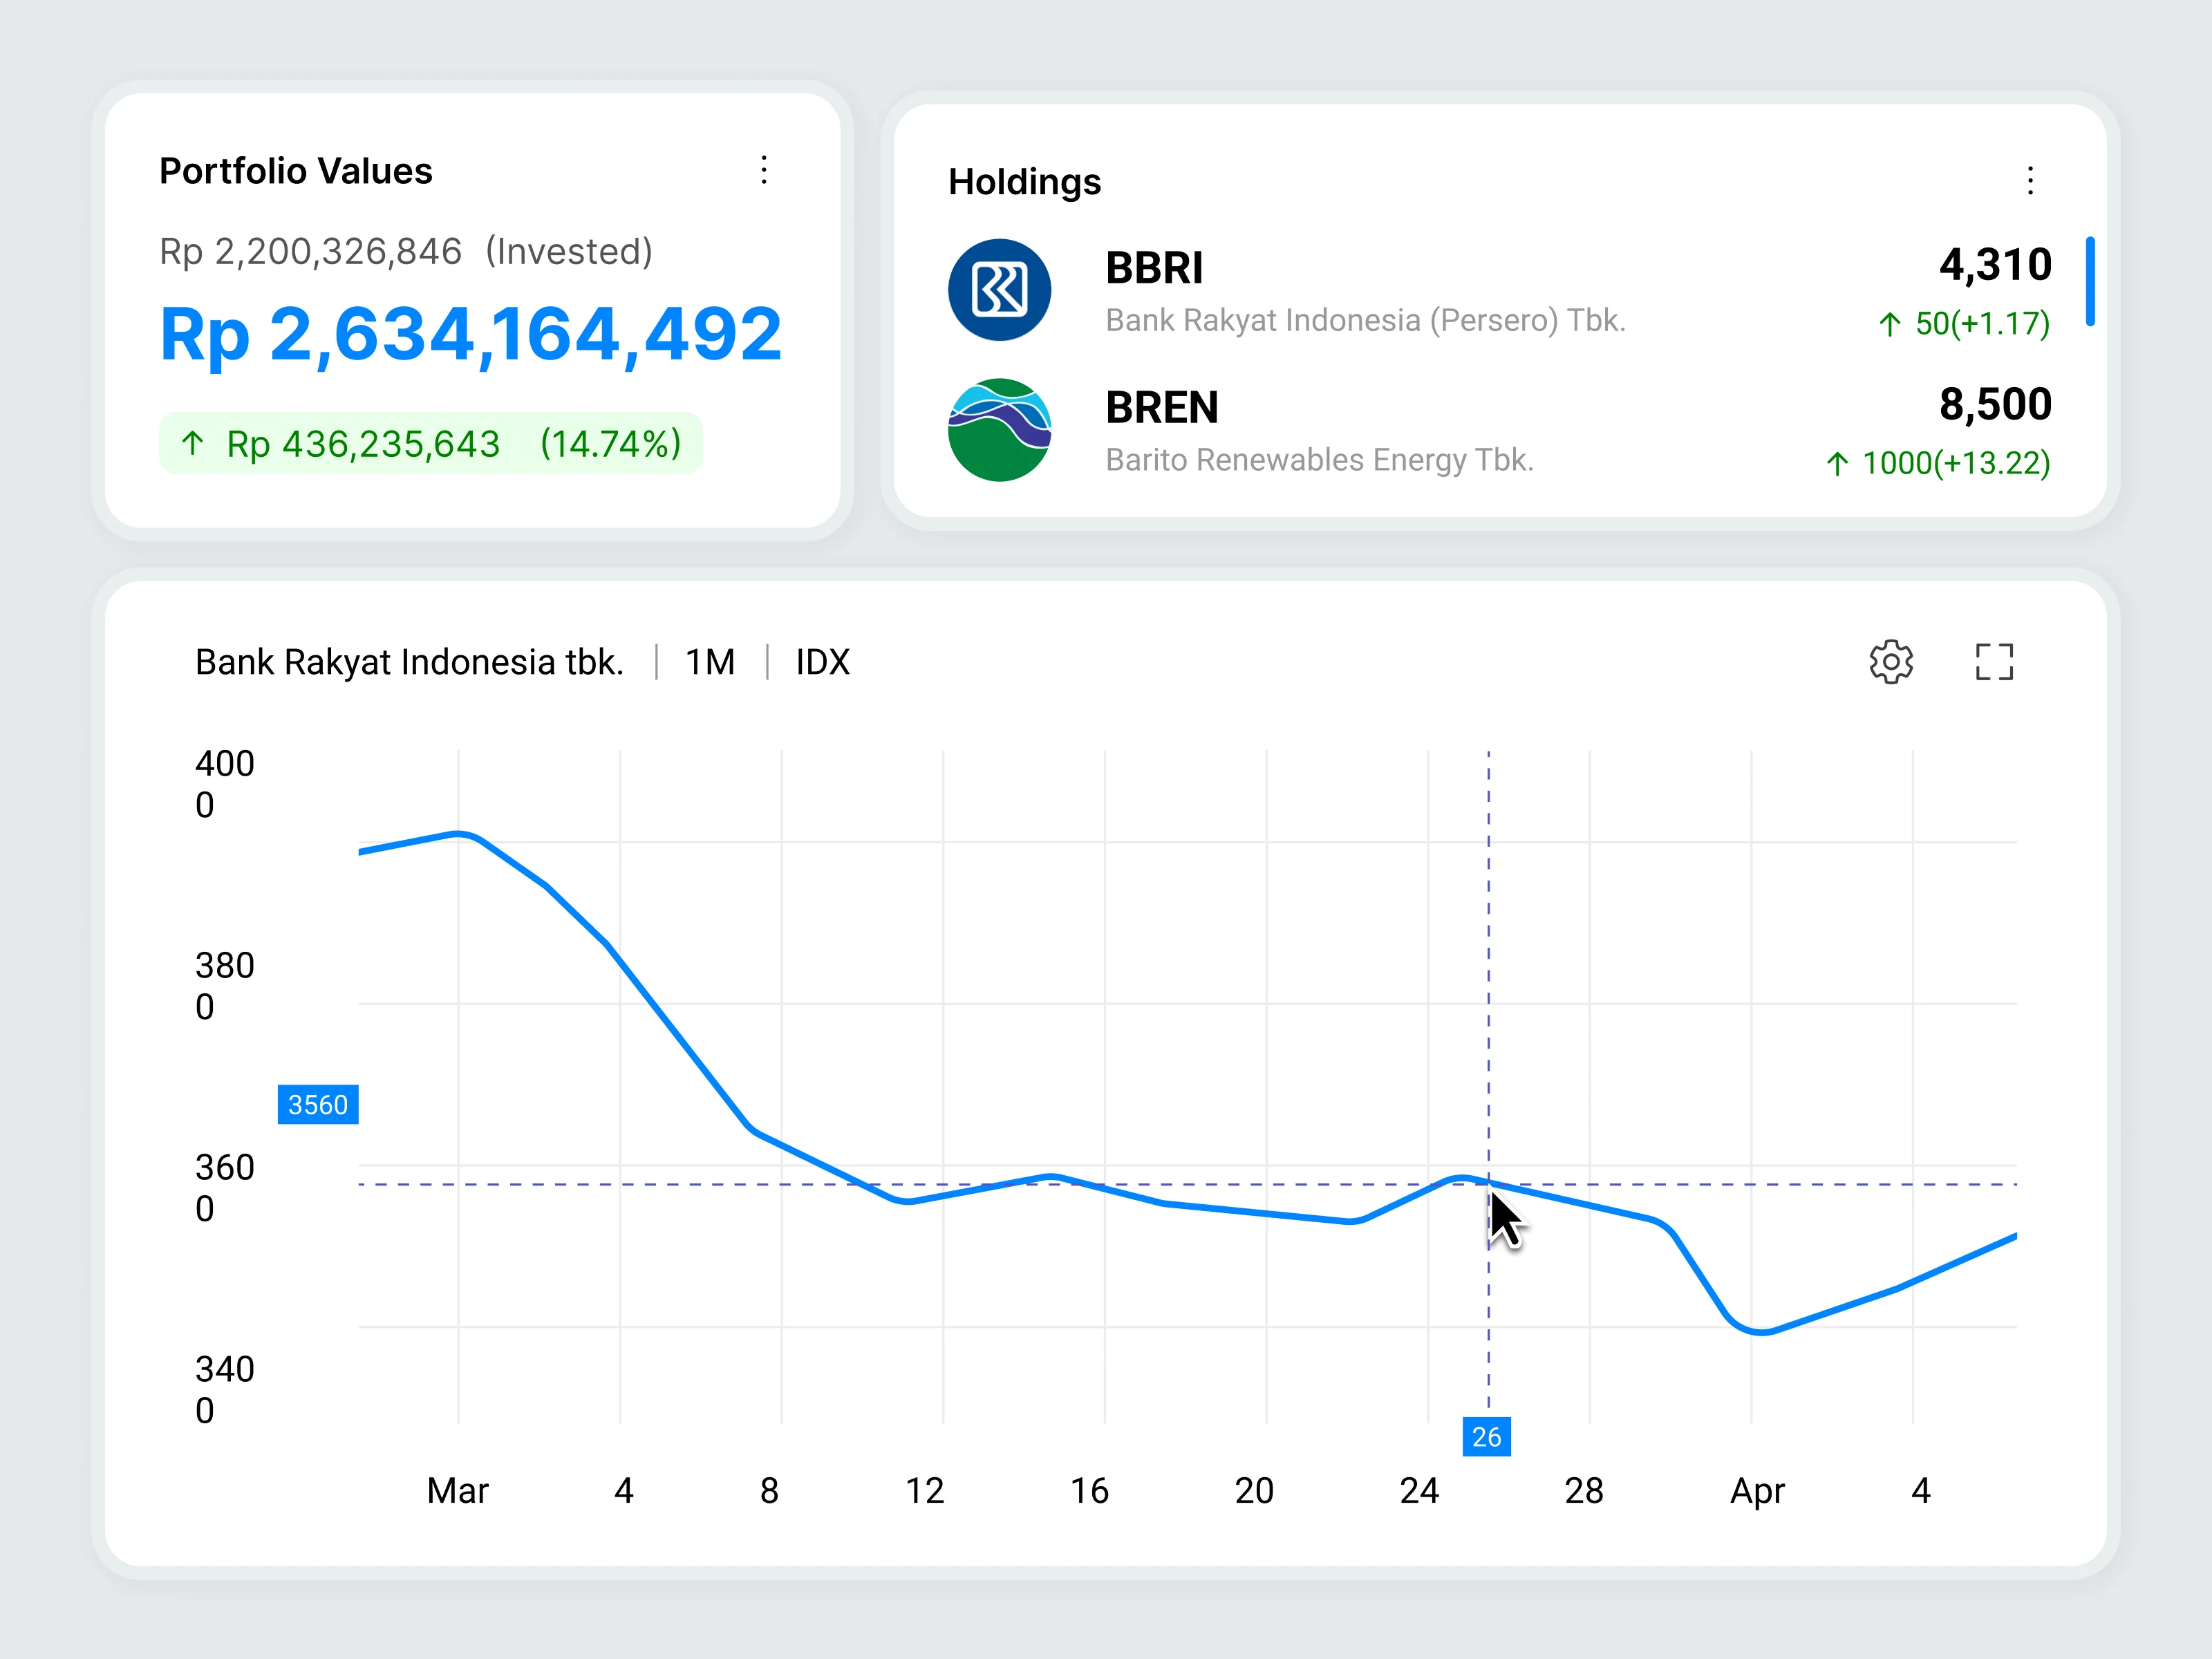Image resolution: width=2212 pixels, height=1659 pixels.
Task: Click the Rp 2,634,164,492 portfolio value
Action: tap(470, 334)
